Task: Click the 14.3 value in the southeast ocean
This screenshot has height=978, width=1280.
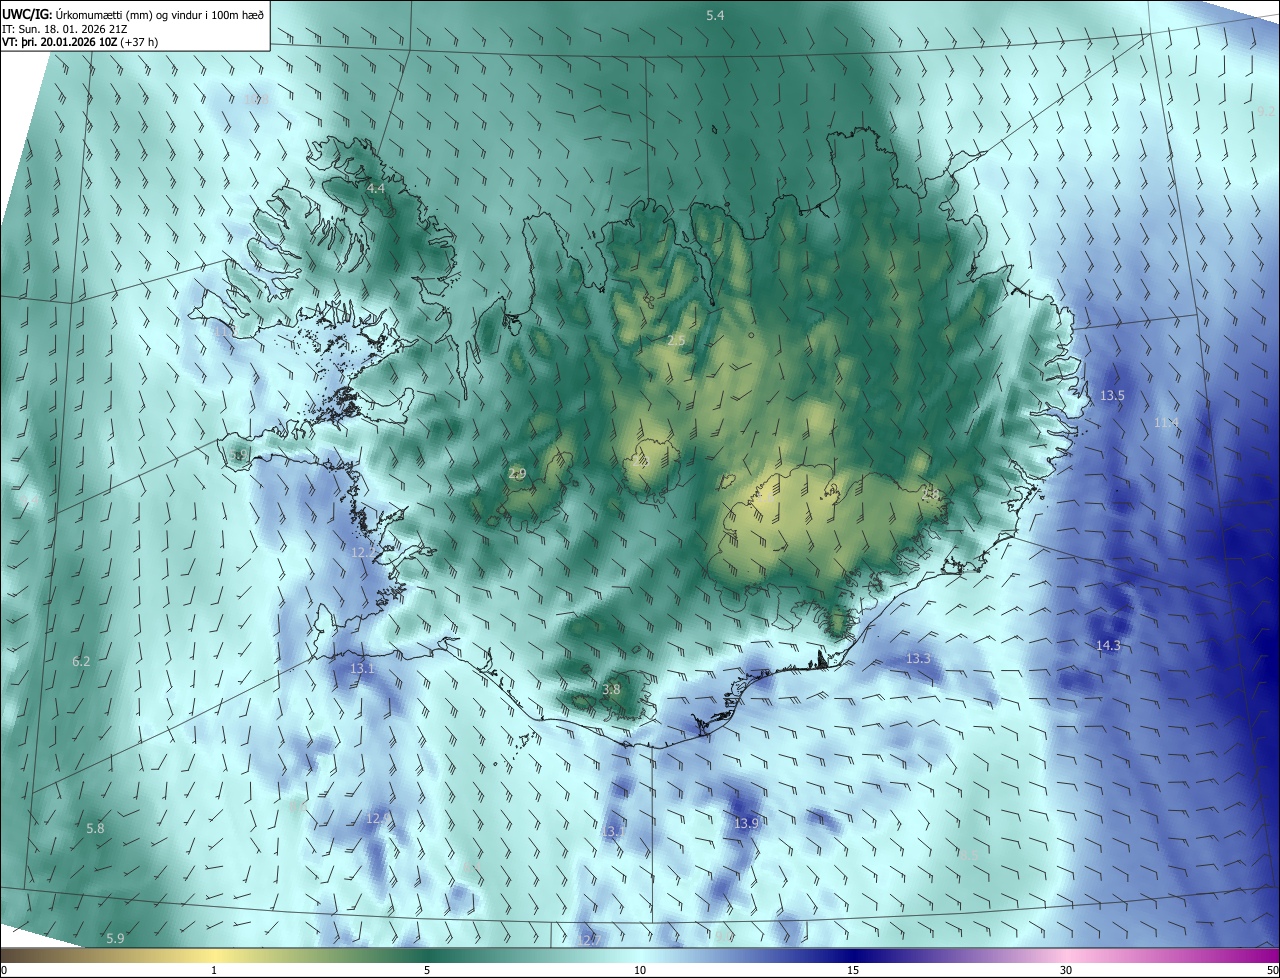Action: [x=1108, y=646]
